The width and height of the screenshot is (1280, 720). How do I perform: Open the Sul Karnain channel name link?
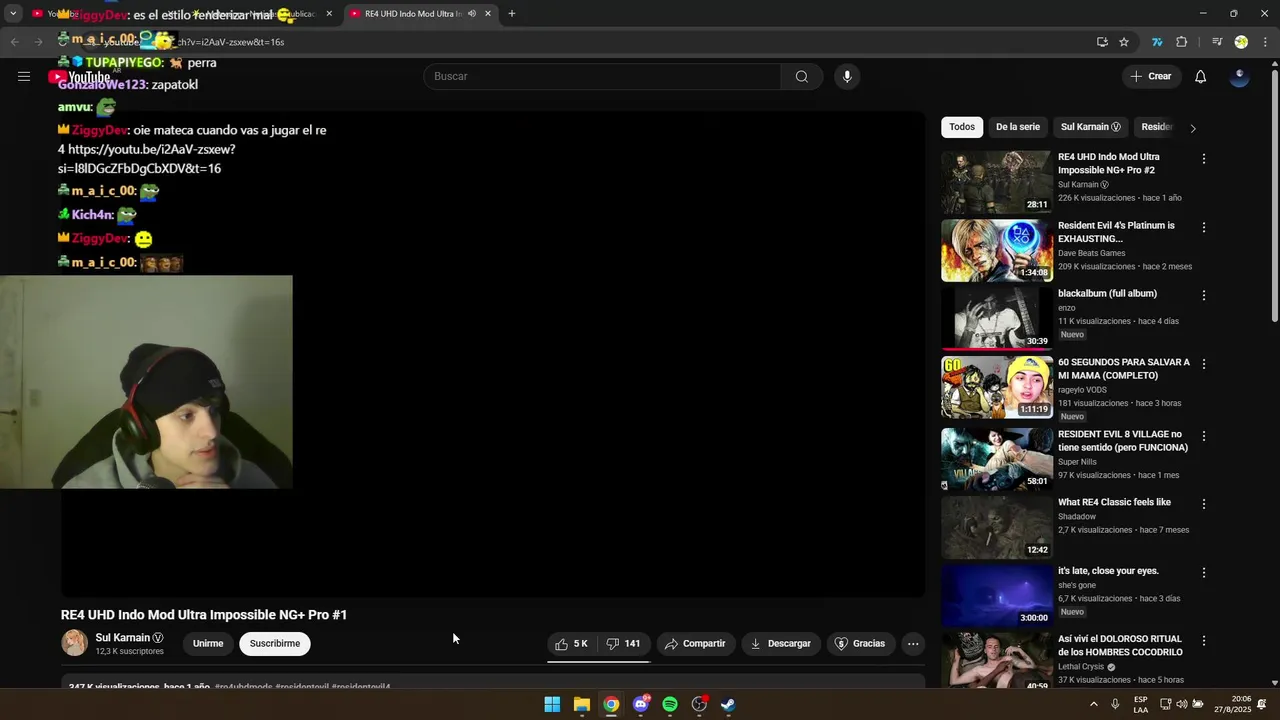click(x=122, y=638)
